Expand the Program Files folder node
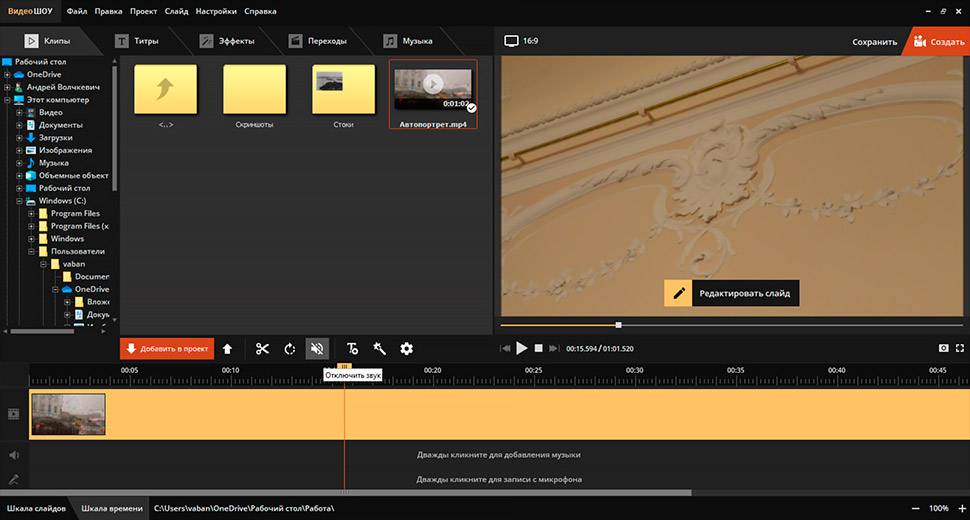Viewport: 970px width, 520px height. tap(31, 214)
